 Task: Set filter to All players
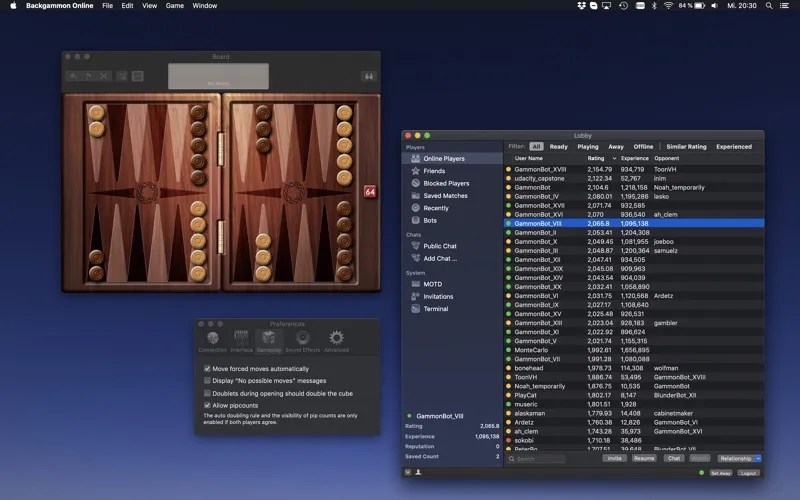pos(536,146)
